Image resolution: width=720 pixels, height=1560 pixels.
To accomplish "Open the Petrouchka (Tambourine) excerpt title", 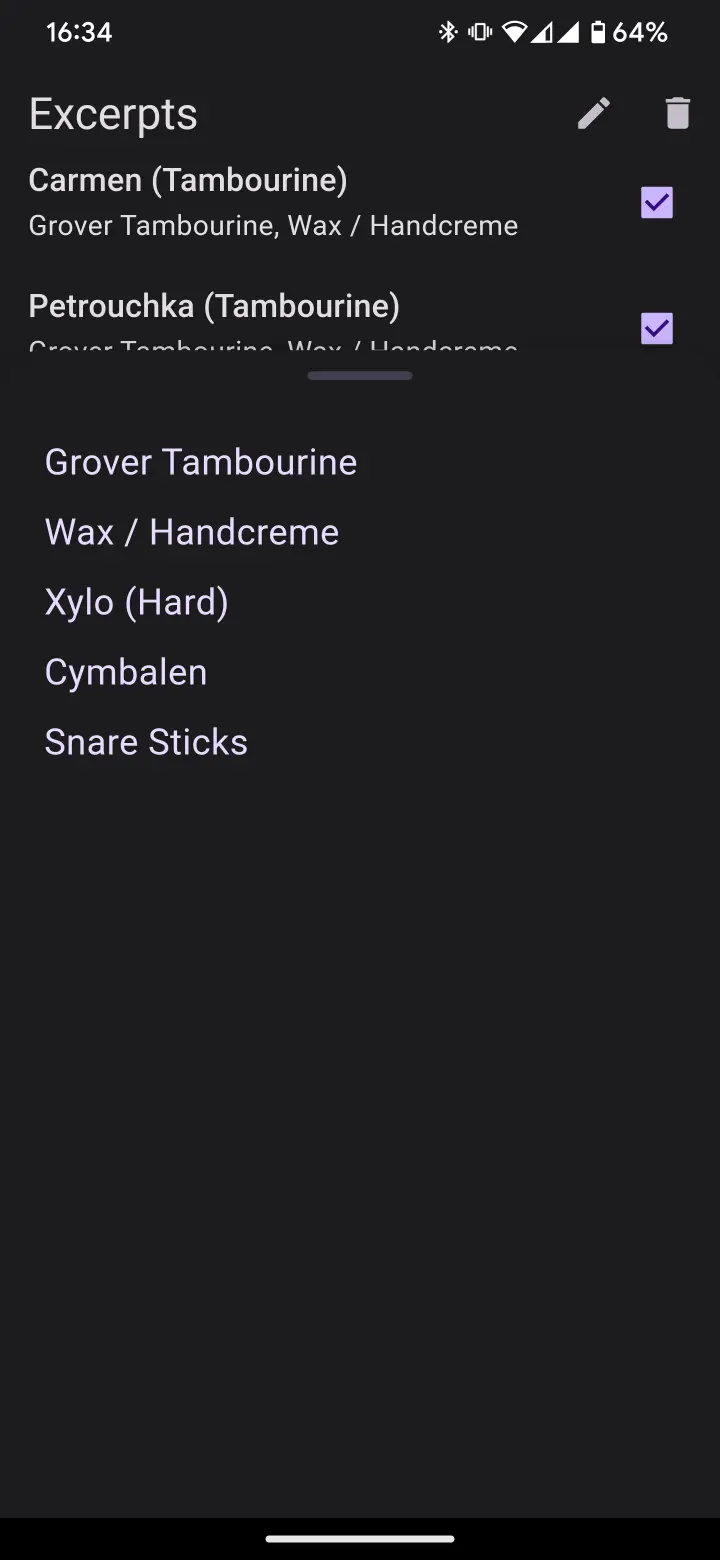I will [214, 306].
